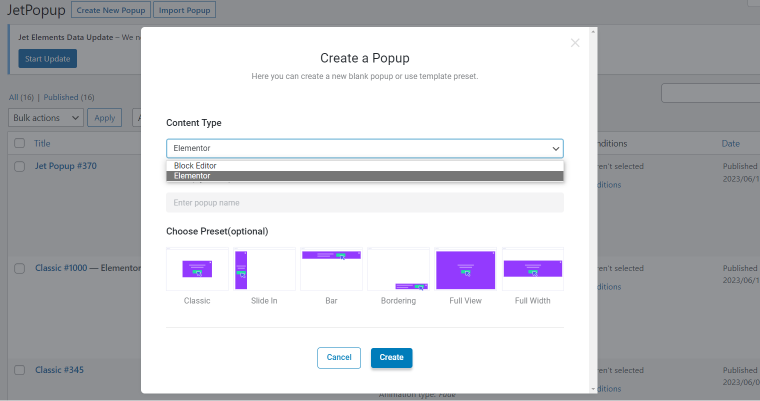The height and width of the screenshot is (401, 760).
Task: Toggle the select-all checkbox beside Title
Action: tap(19, 143)
